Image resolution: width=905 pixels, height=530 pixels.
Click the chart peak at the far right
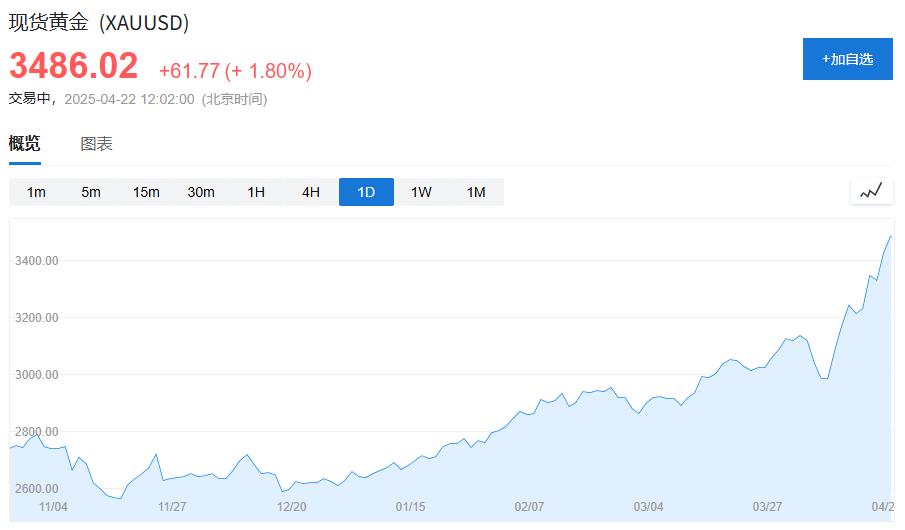889,237
